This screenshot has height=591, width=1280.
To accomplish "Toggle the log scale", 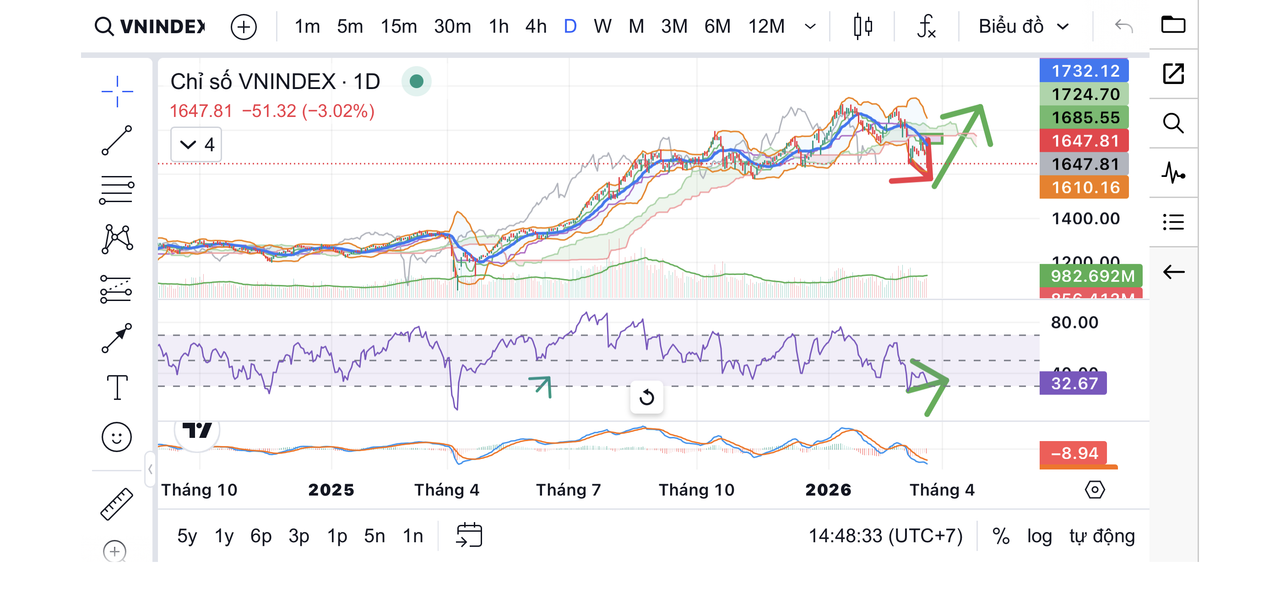I will [x=1040, y=536].
